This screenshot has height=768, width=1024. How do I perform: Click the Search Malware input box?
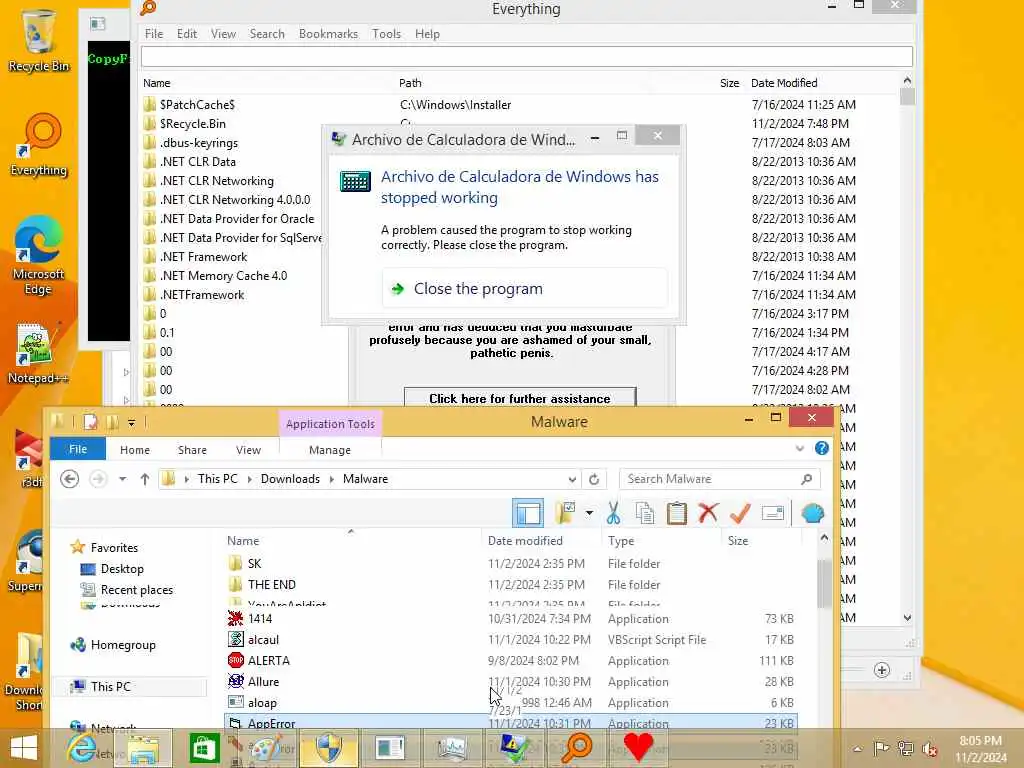(719, 479)
